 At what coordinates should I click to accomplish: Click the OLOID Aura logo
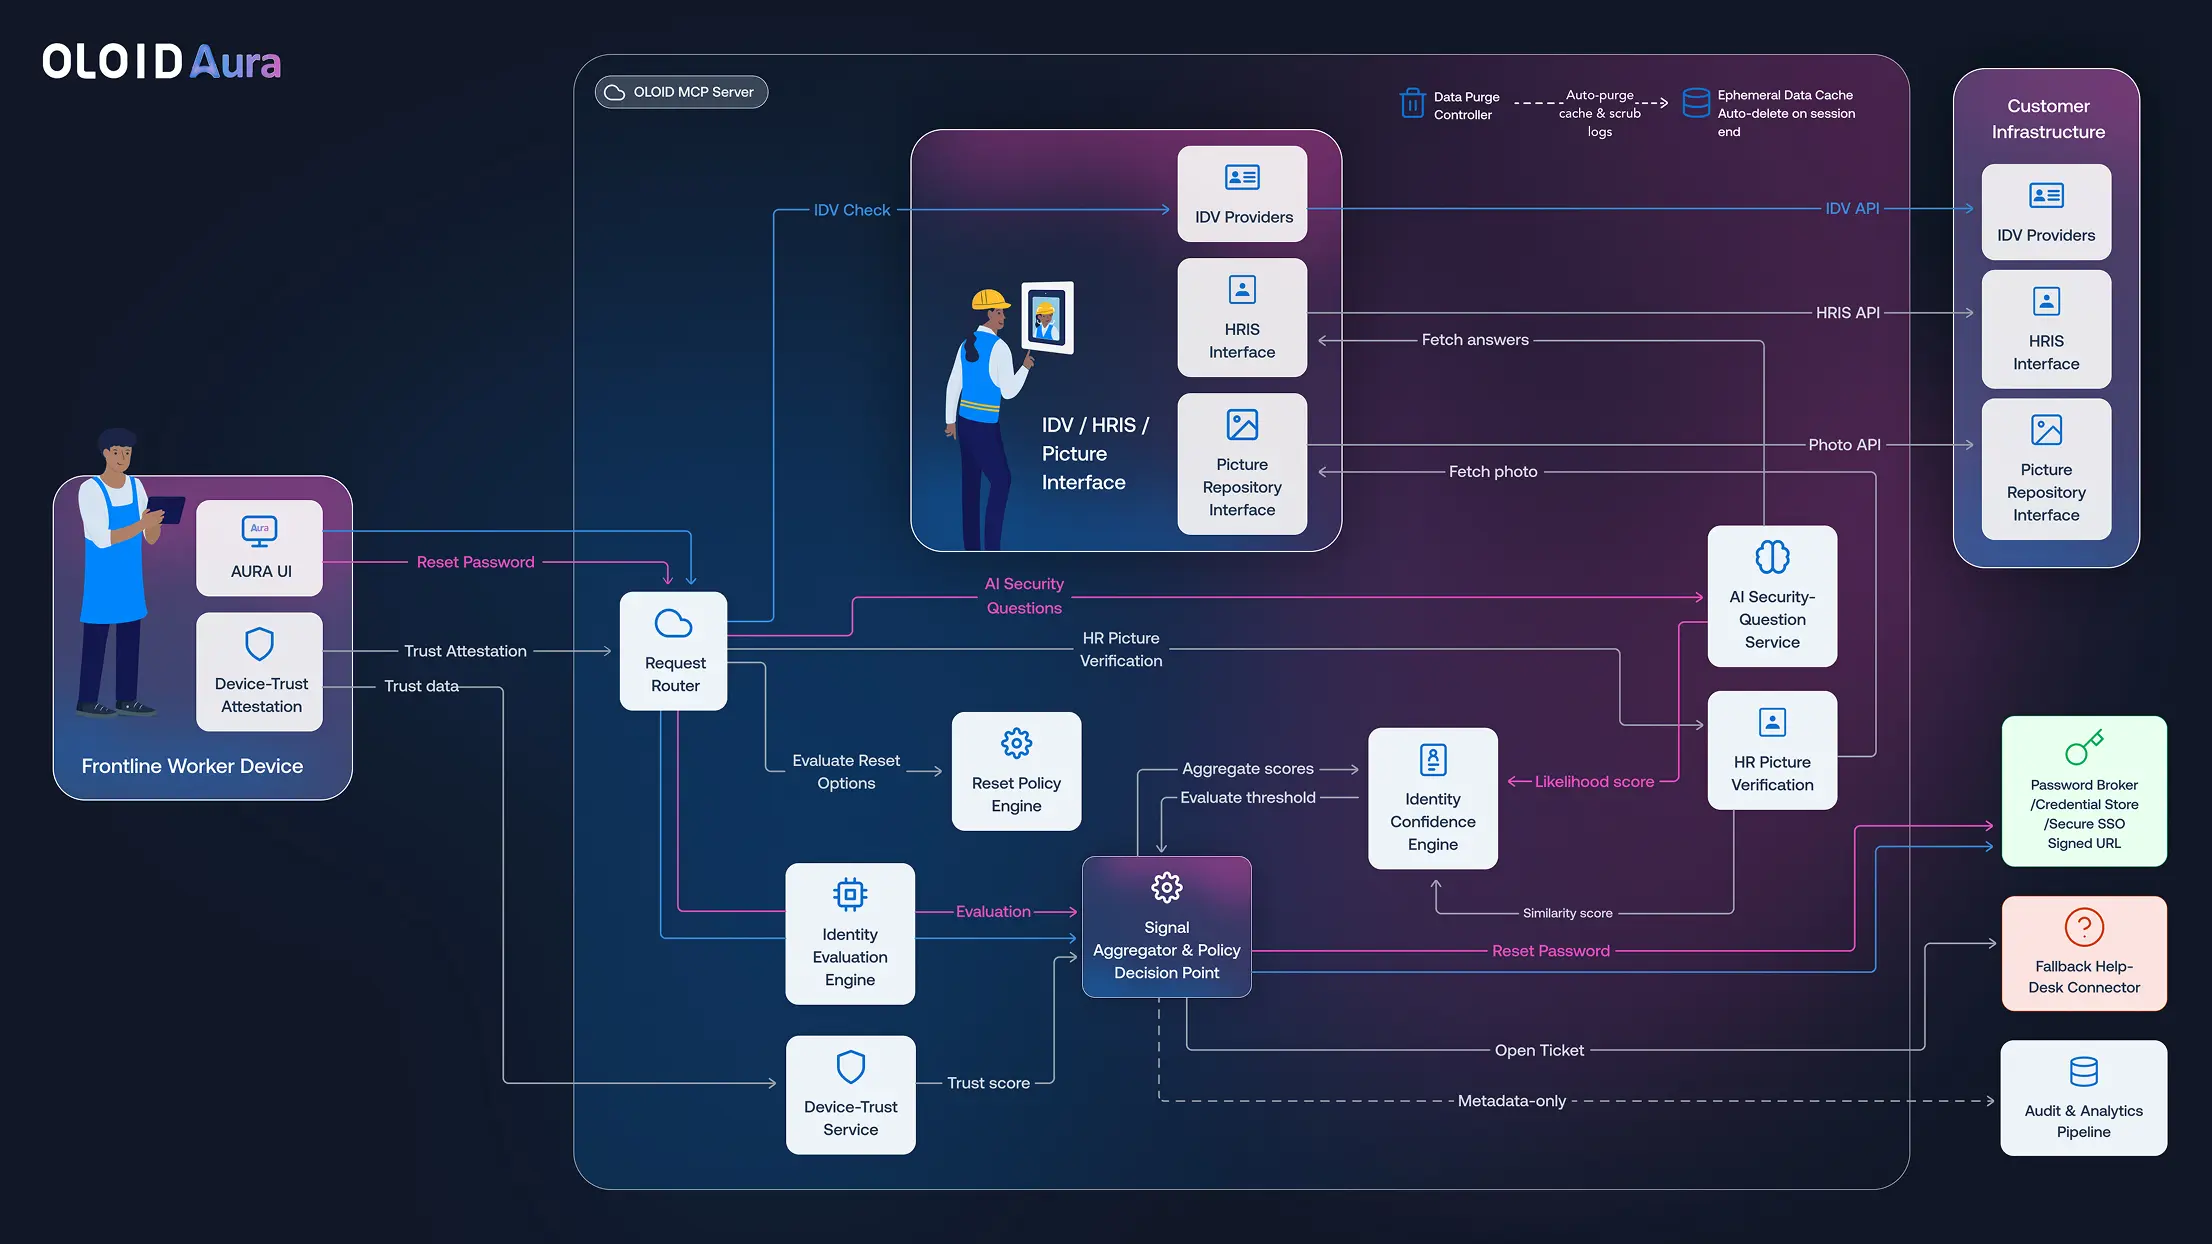point(160,62)
